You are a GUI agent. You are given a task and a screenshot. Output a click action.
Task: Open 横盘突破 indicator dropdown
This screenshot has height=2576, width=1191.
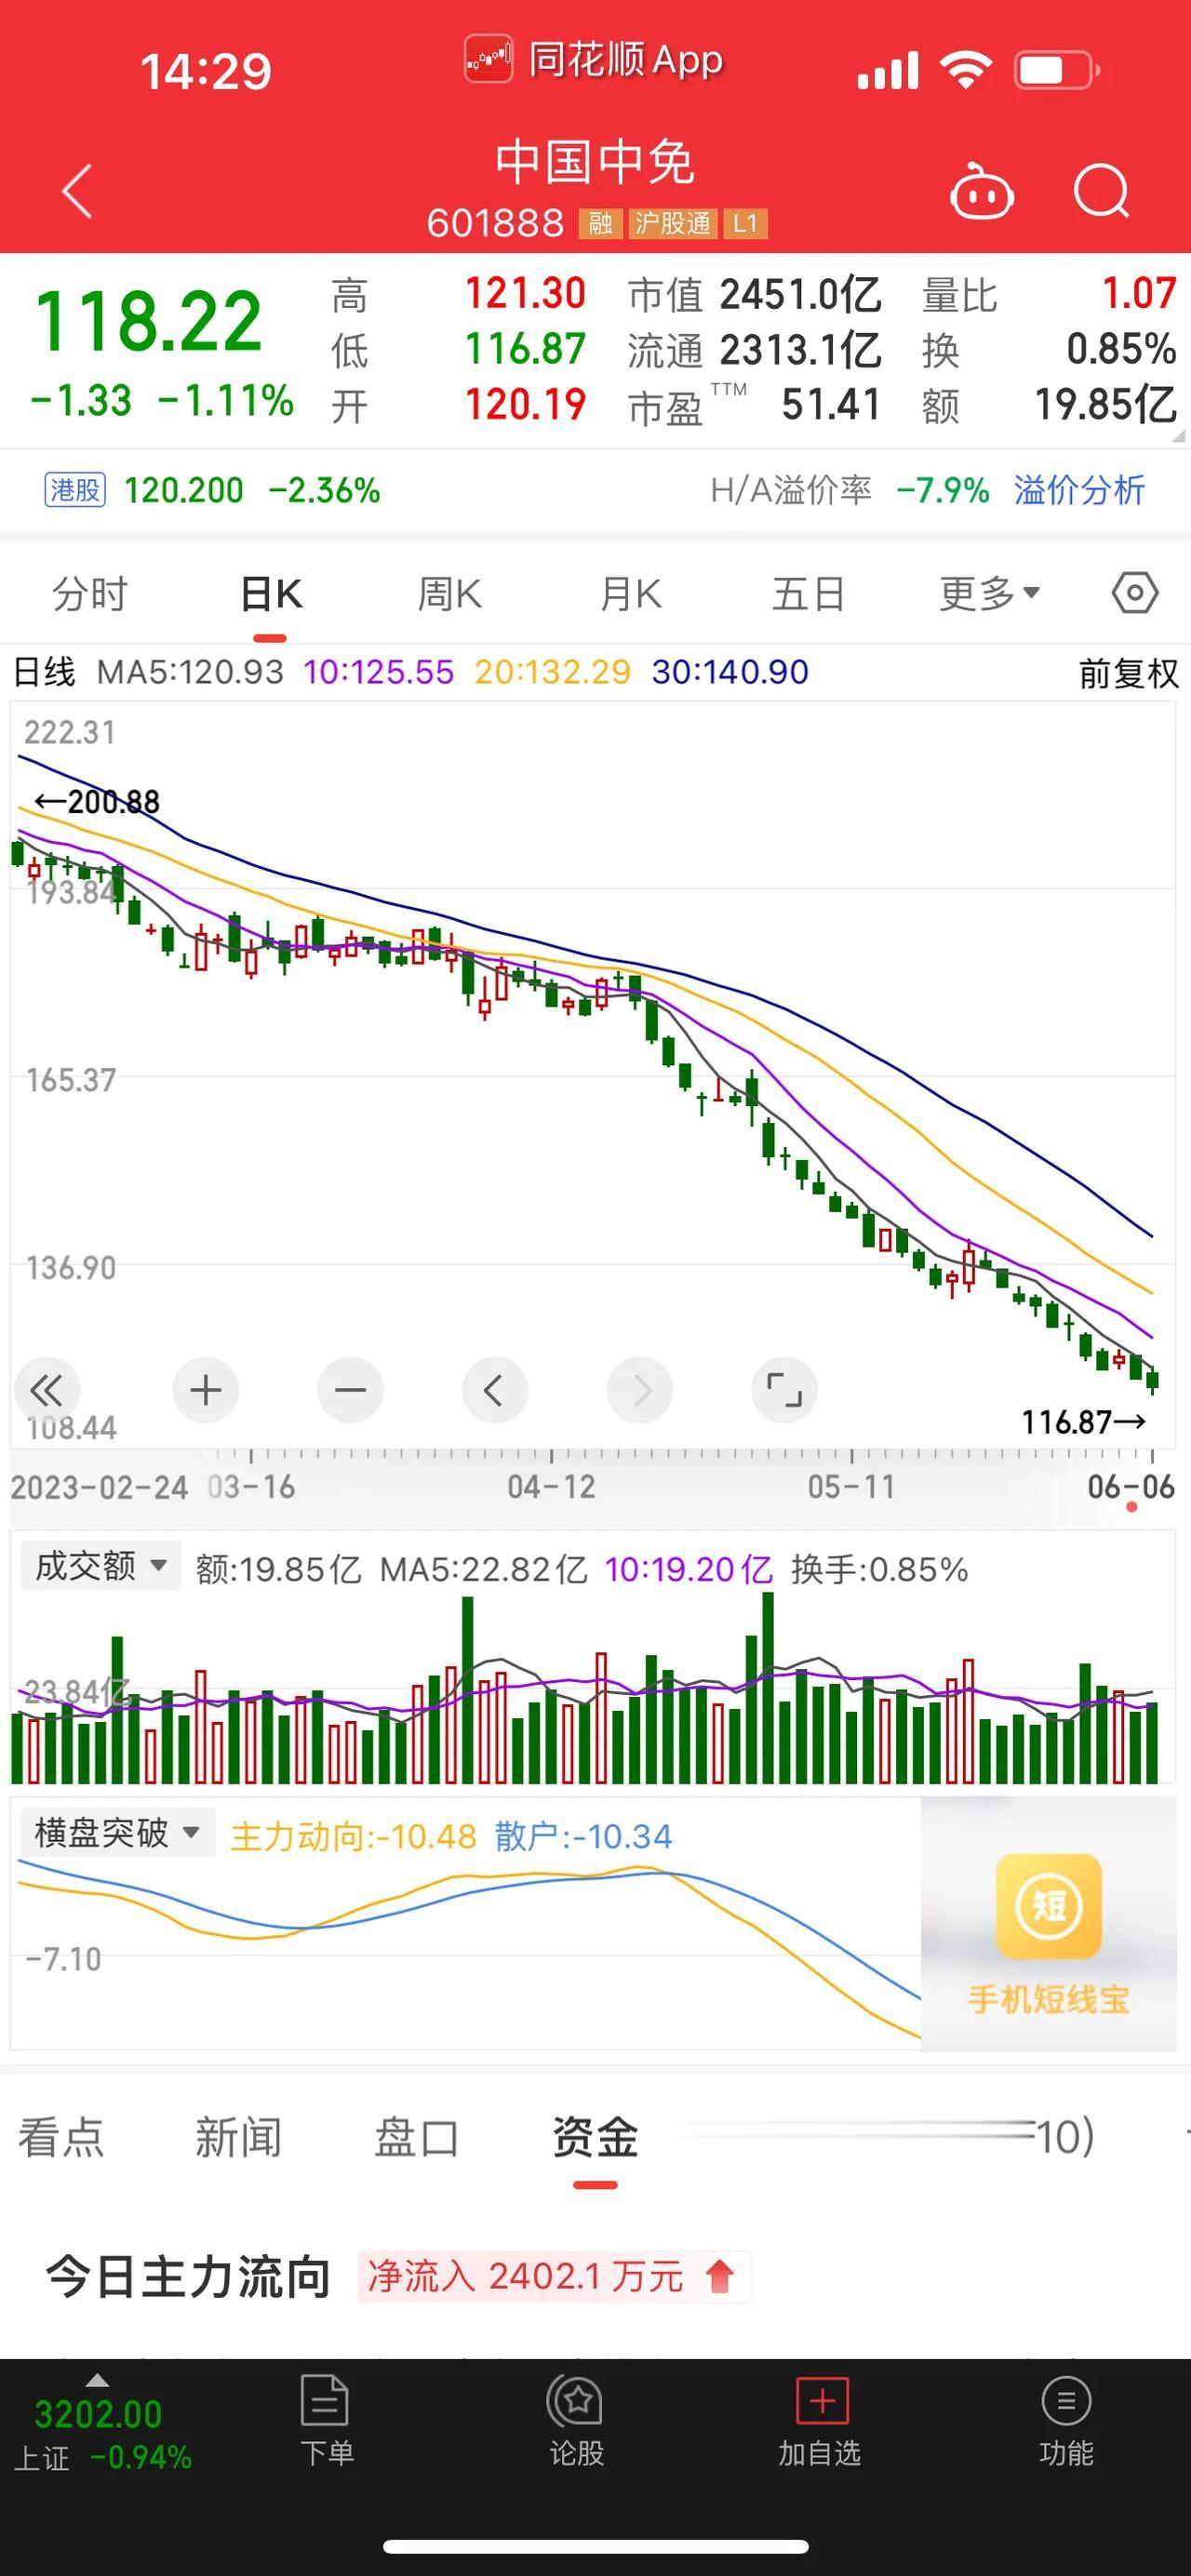point(117,1833)
